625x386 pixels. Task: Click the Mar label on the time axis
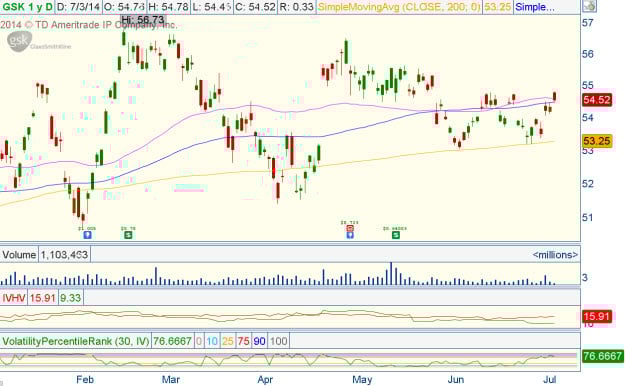[171, 379]
